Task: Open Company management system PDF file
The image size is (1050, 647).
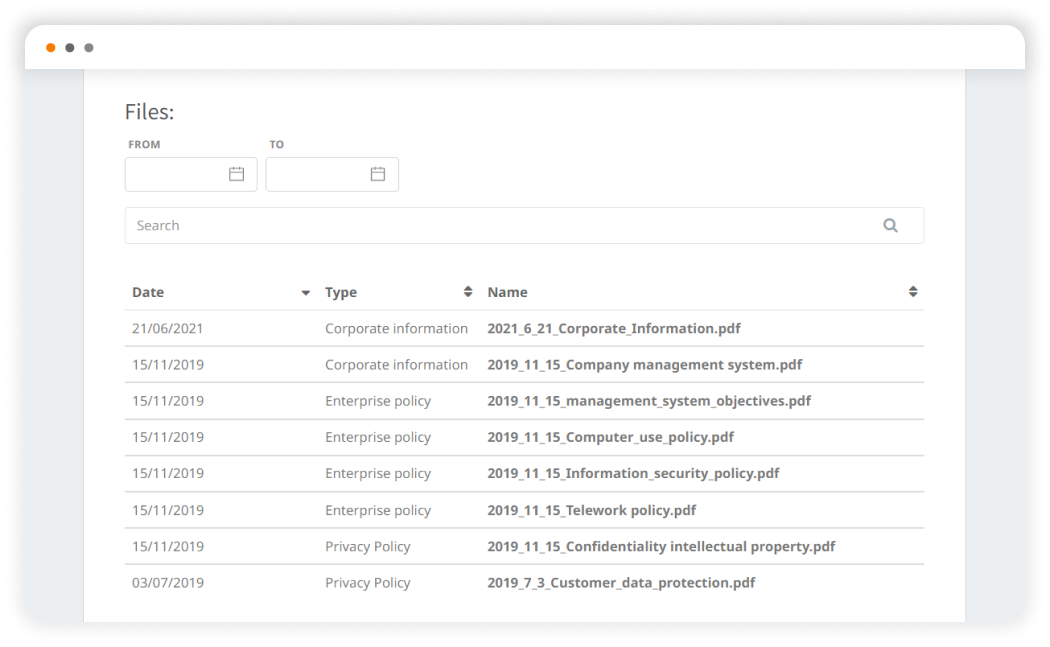Action: point(644,365)
